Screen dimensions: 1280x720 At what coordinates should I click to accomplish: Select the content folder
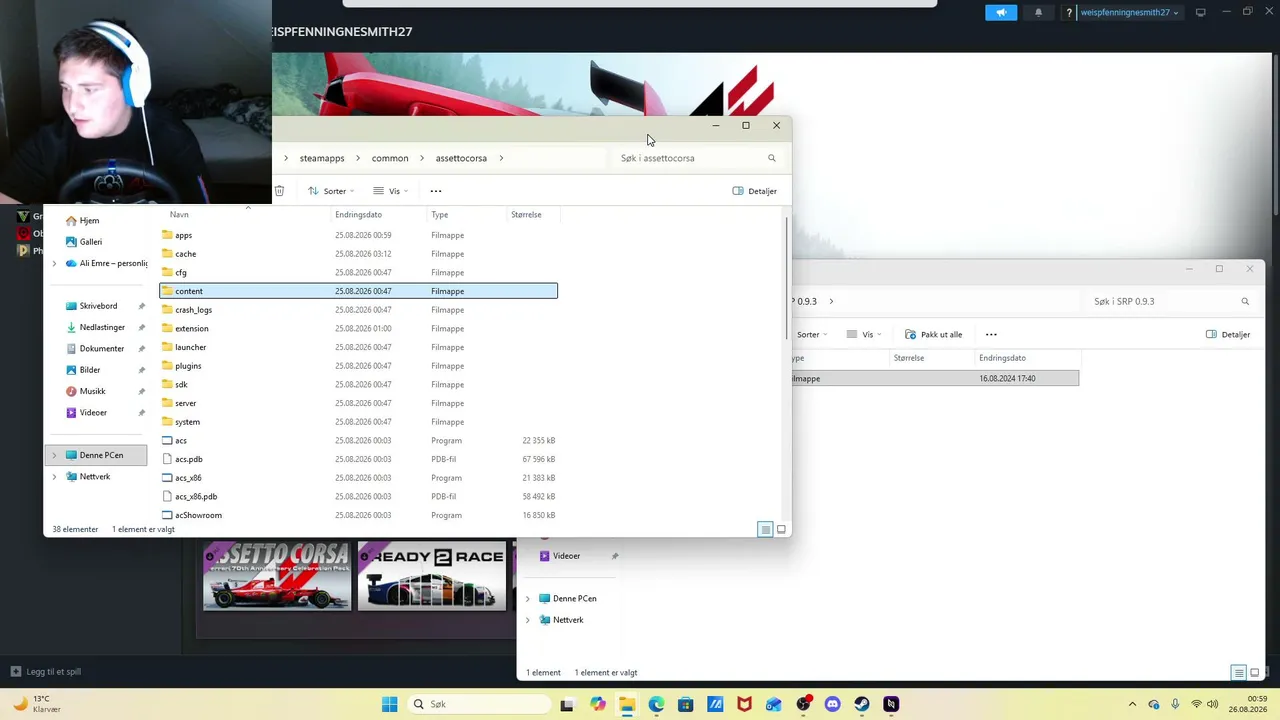(358, 291)
